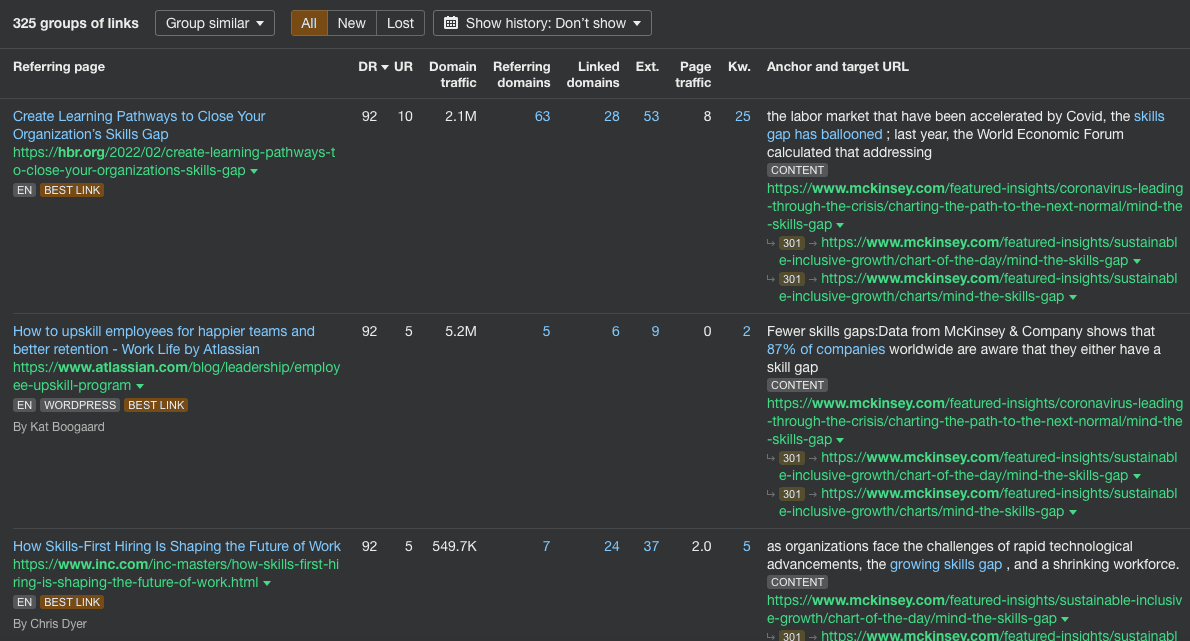Open the Show history dropdown

pos(542,23)
